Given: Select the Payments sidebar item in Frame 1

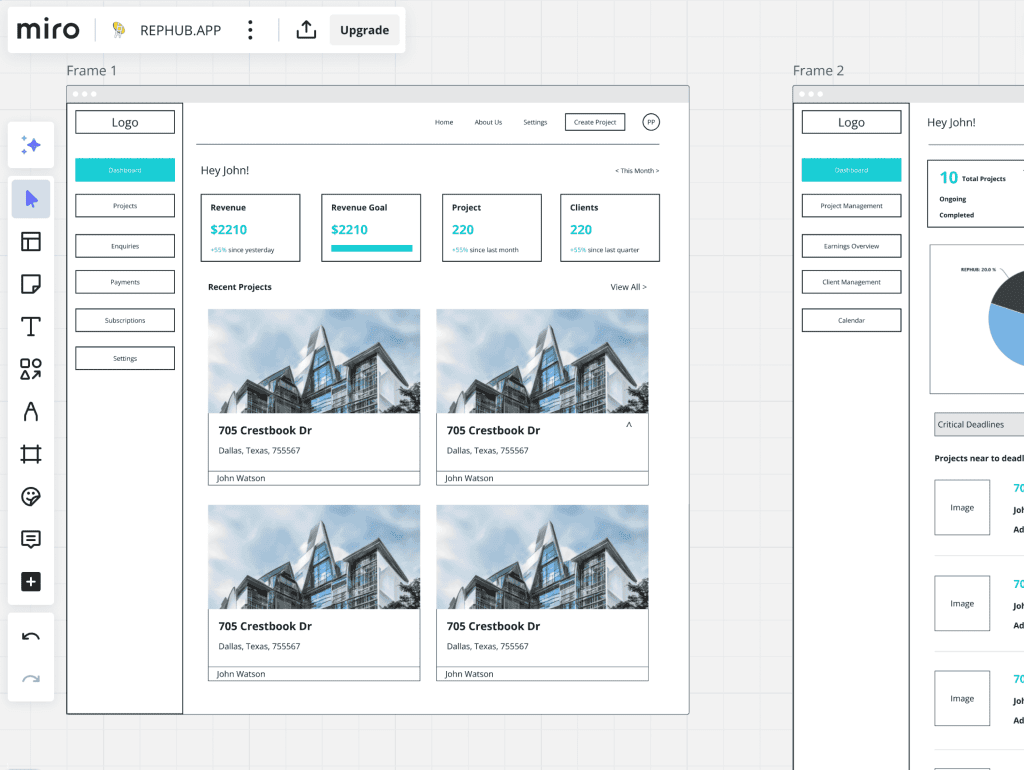Looking at the screenshot, I should 125,282.
